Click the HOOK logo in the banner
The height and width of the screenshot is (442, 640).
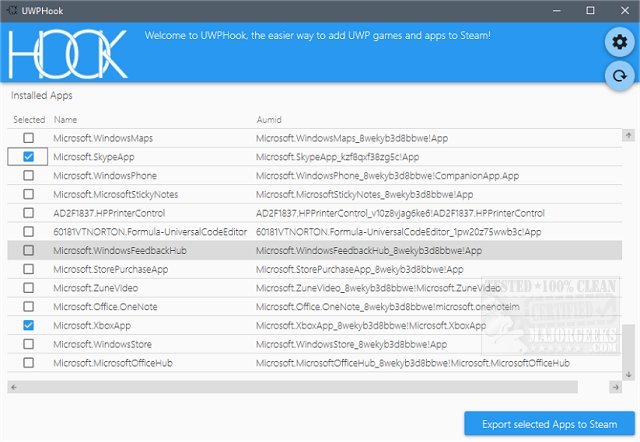point(68,54)
